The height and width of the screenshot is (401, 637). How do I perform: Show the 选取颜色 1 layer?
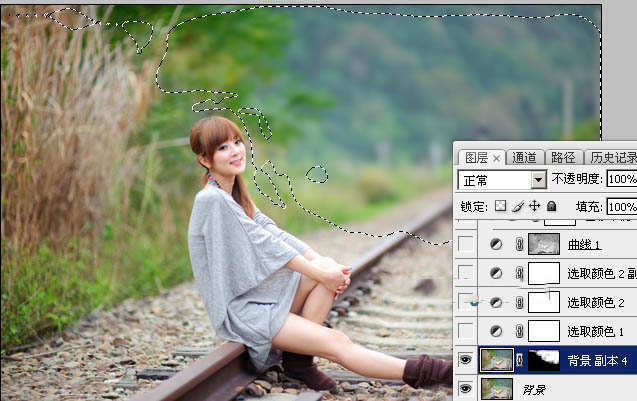point(466,331)
